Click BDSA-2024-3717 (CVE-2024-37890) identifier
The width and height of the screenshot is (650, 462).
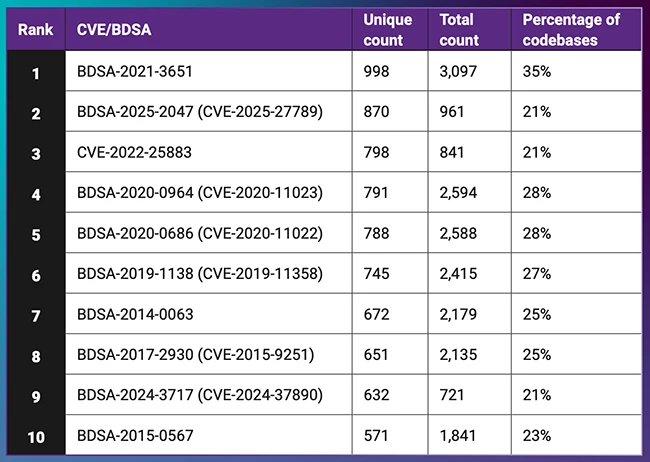tap(199, 395)
